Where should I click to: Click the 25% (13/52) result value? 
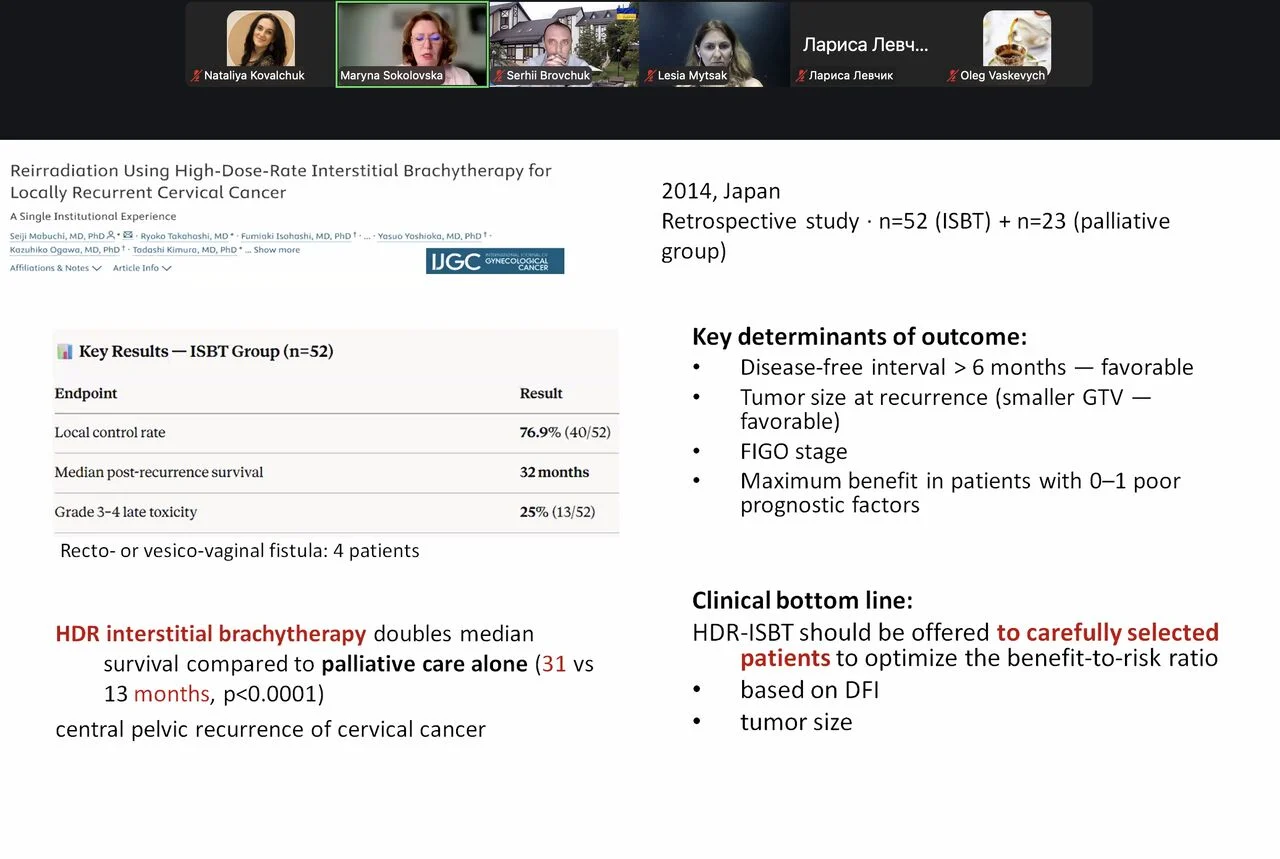click(557, 512)
